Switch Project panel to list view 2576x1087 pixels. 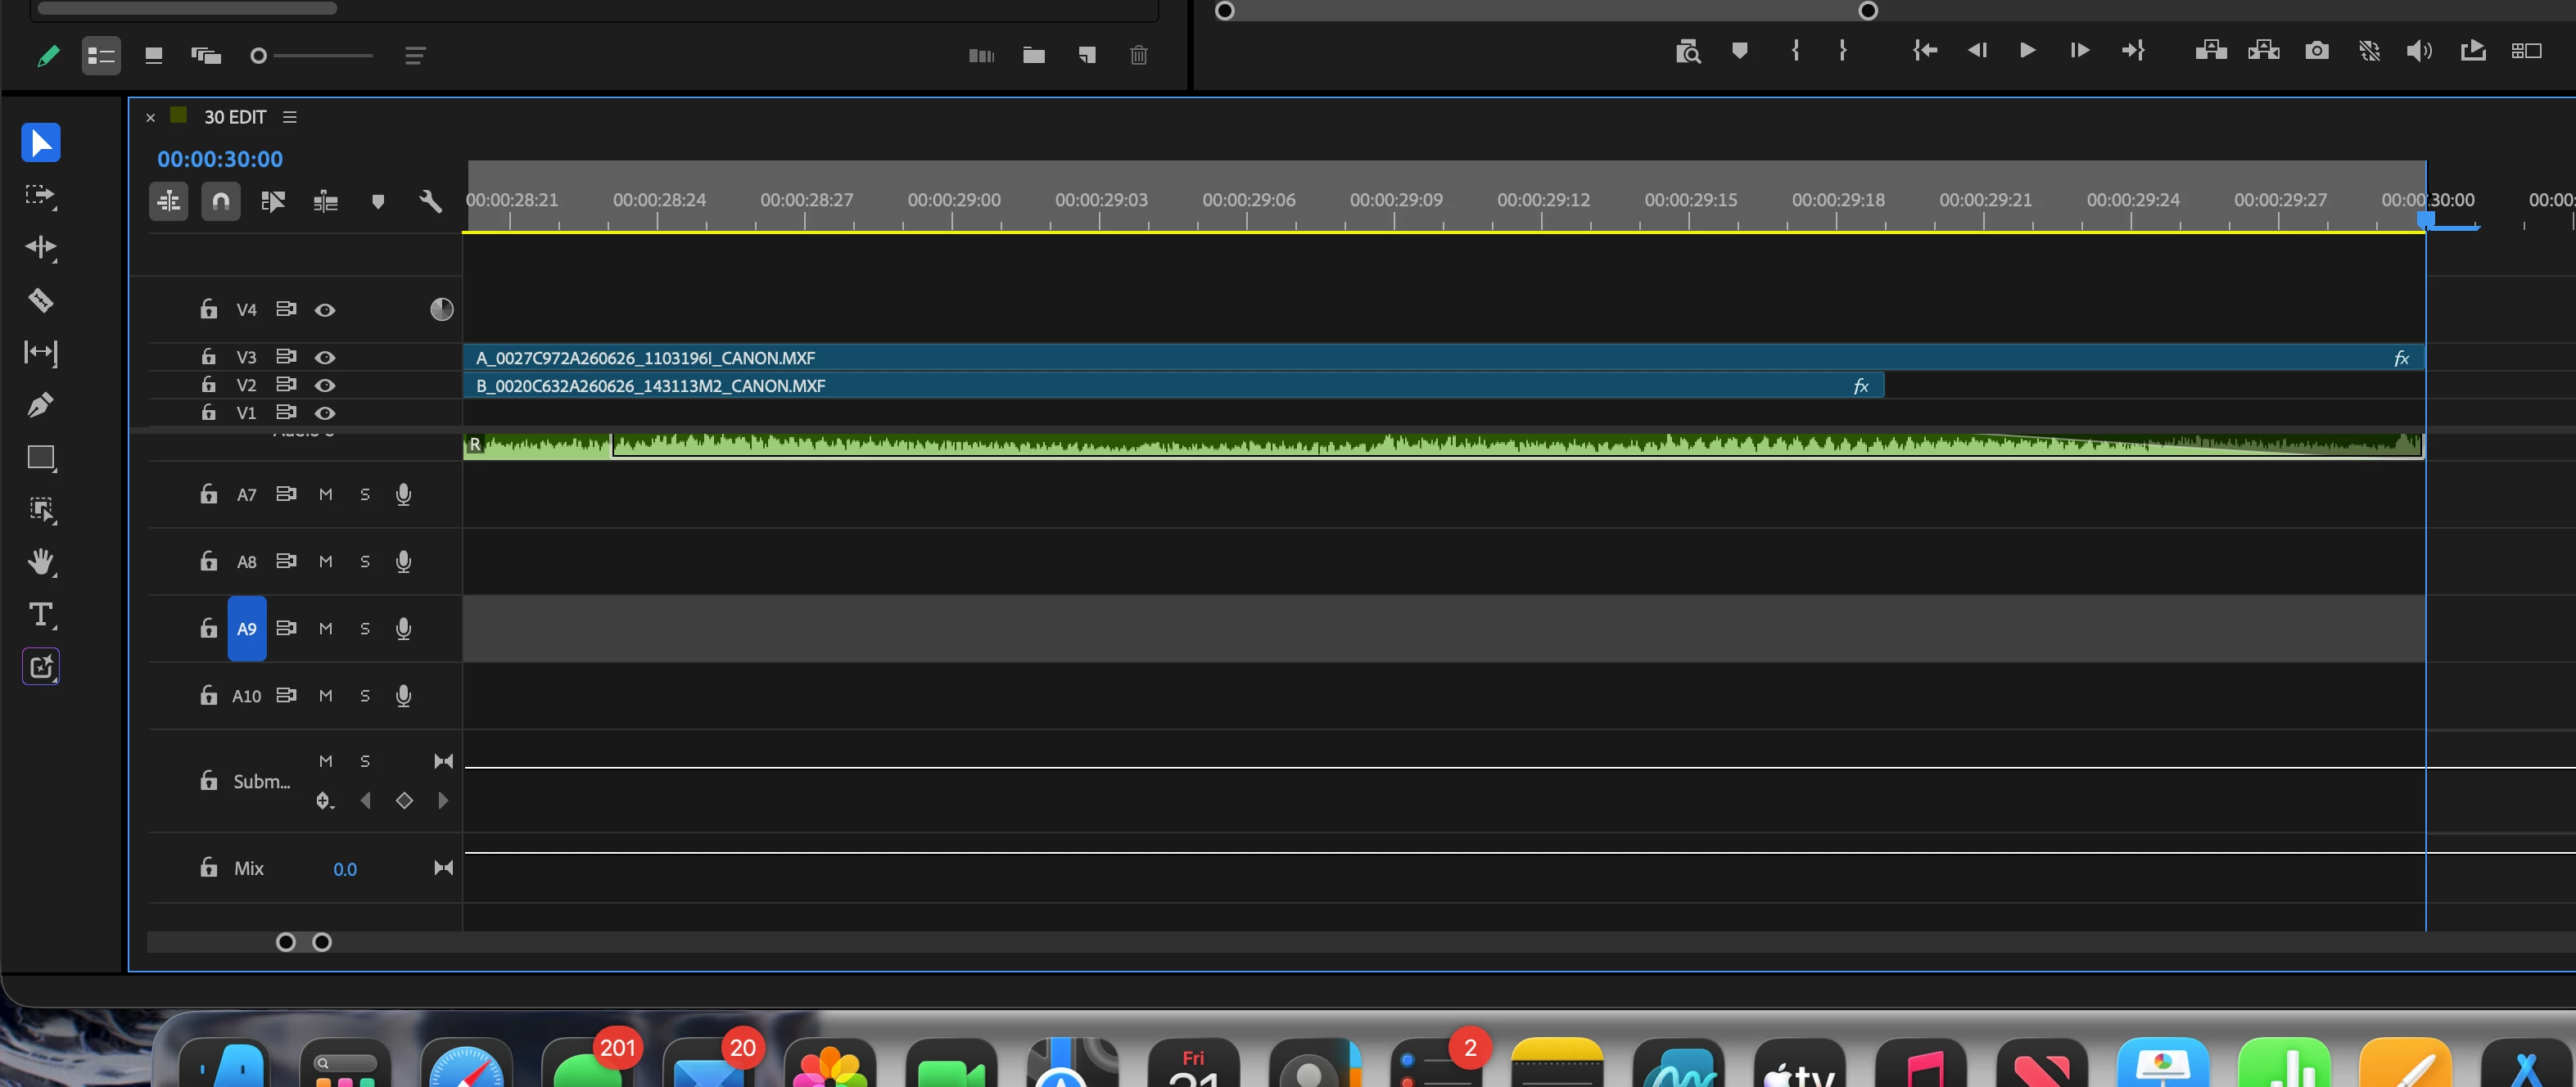(x=101, y=55)
